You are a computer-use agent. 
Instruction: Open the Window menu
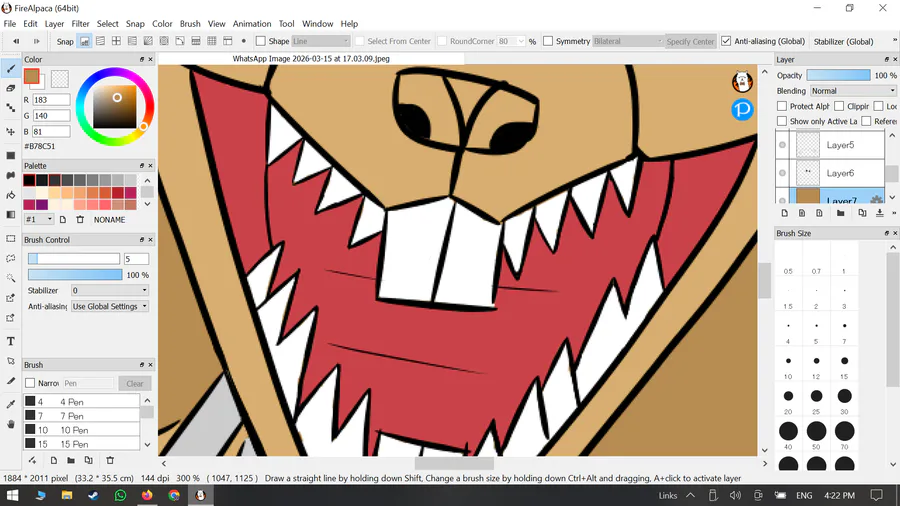pyautogui.click(x=317, y=24)
